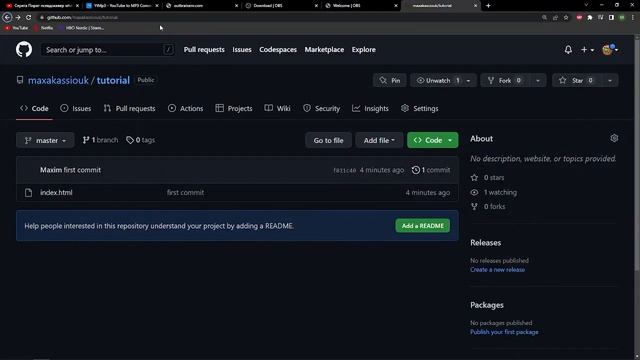Open the master branch selector

45,140
